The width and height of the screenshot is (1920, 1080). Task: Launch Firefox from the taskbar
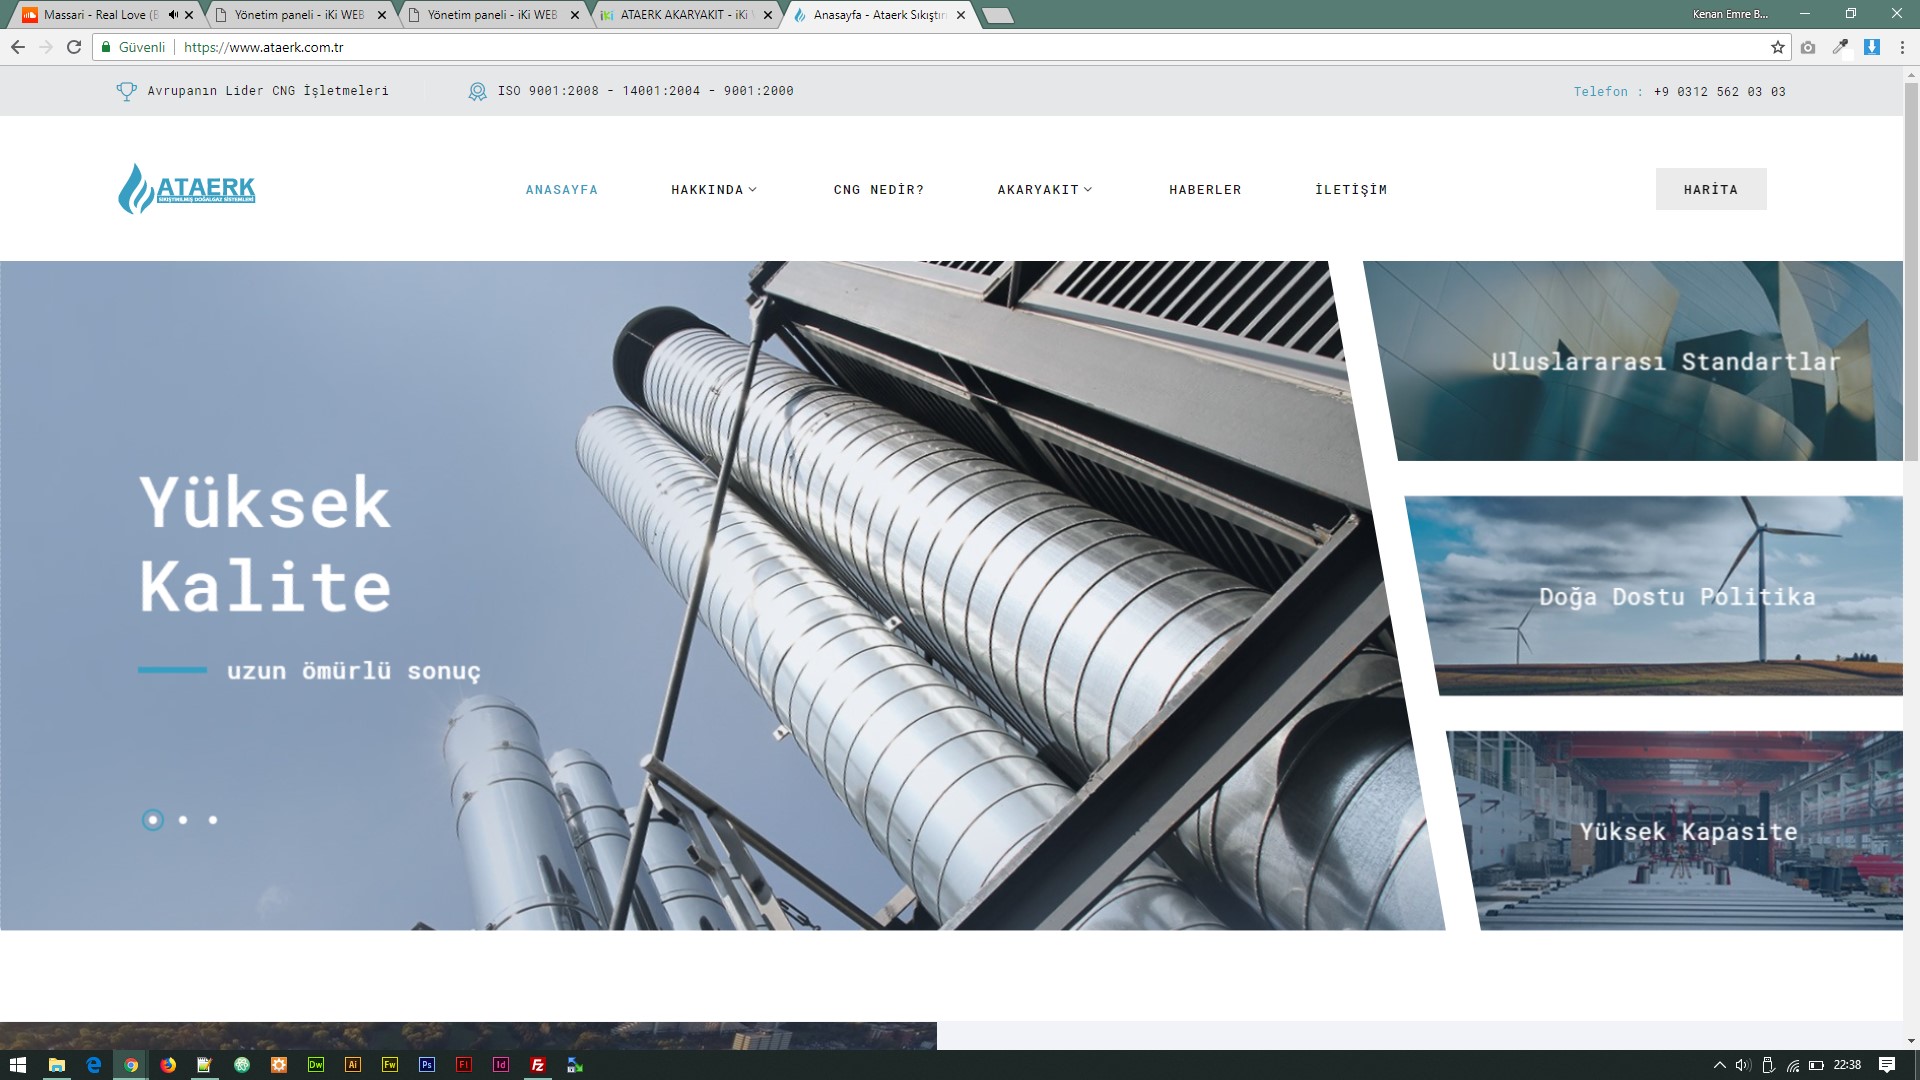pyautogui.click(x=168, y=1065)
